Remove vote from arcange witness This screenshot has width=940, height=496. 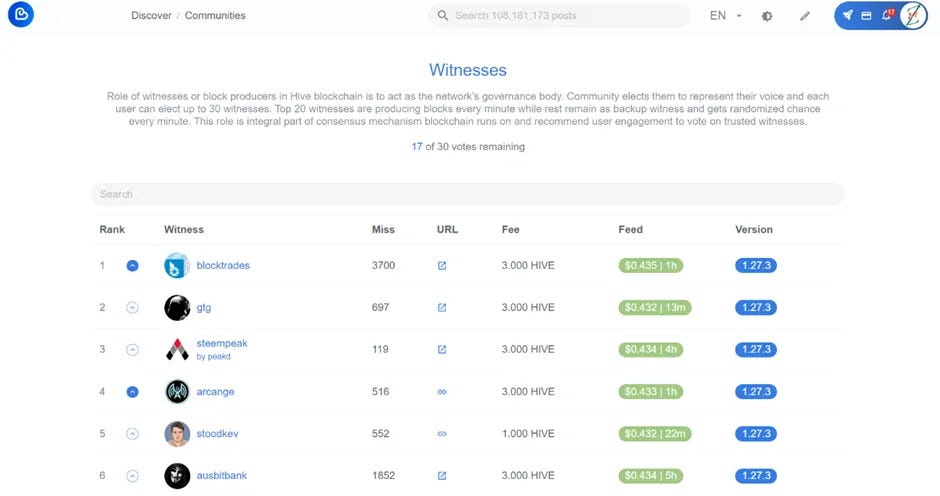point(132,392)
